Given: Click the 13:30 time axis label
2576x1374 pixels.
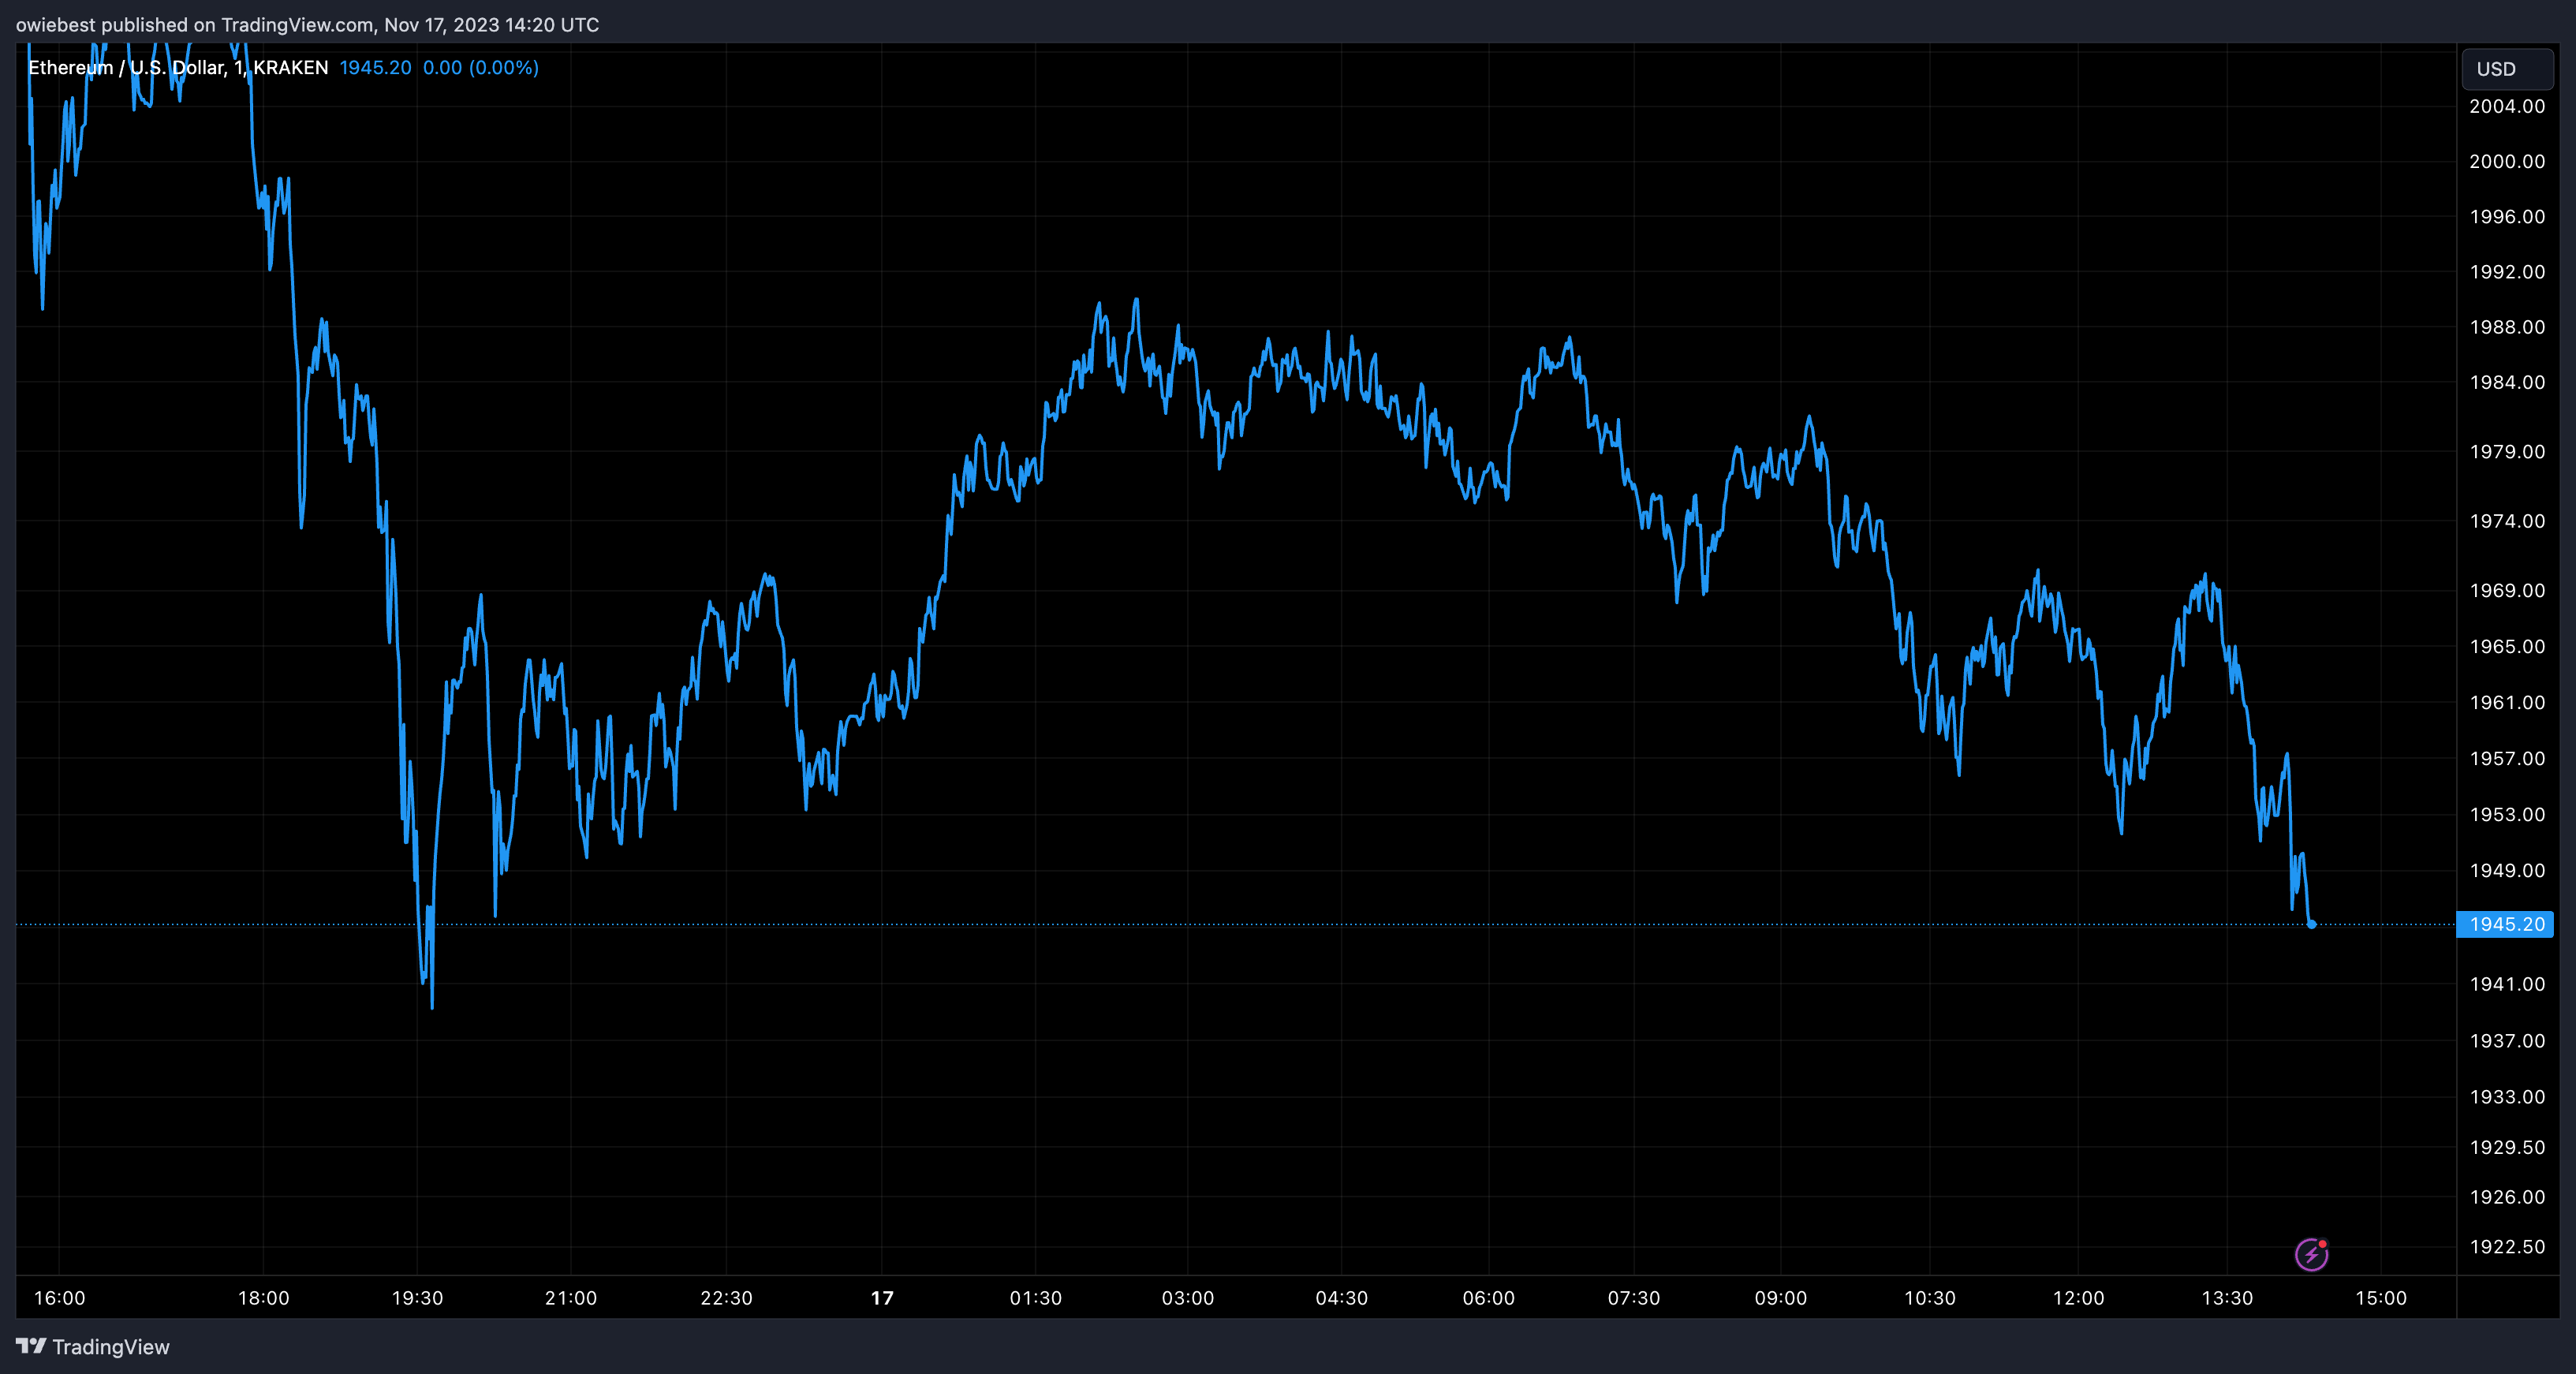Looking at the screenshot, I should (2228, 1298).
